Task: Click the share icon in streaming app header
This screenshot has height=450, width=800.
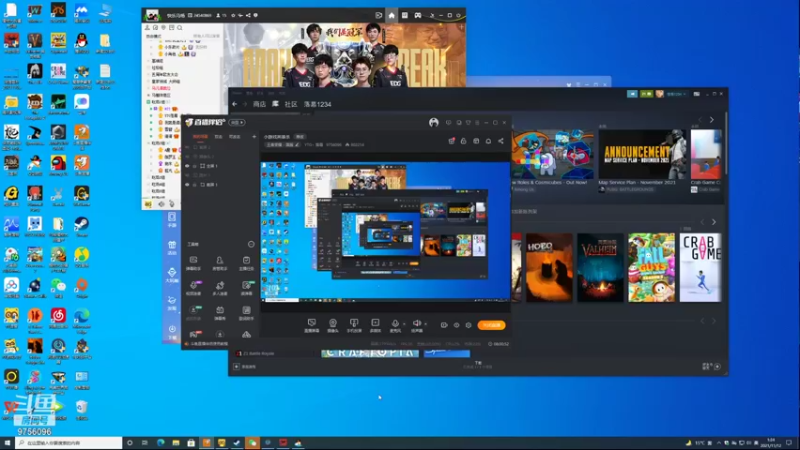Action: pyautogui.click(x=501, y=141)
